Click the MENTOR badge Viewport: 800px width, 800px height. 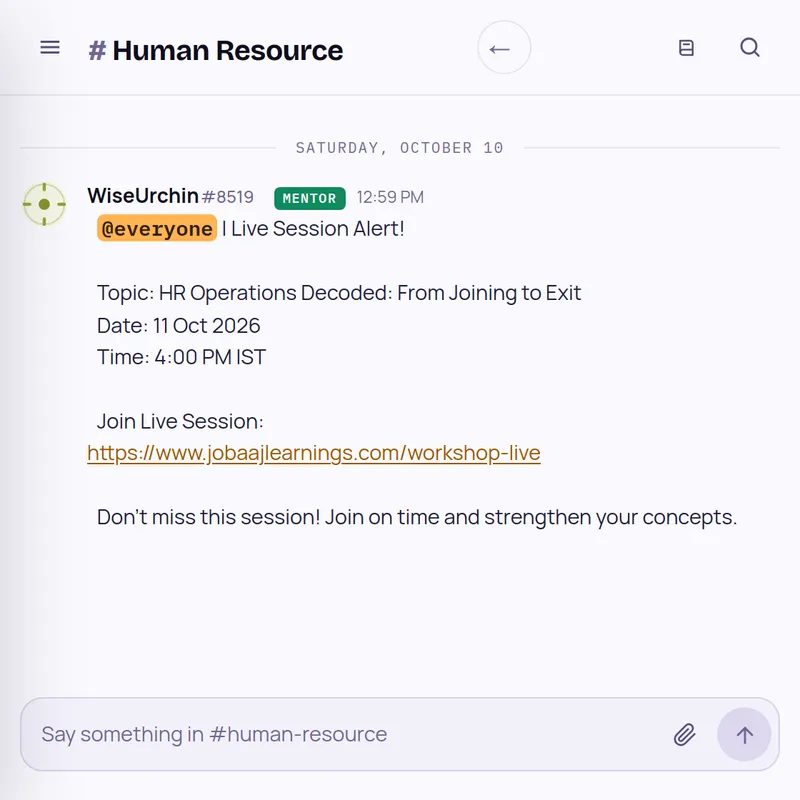tap(310, 198)
